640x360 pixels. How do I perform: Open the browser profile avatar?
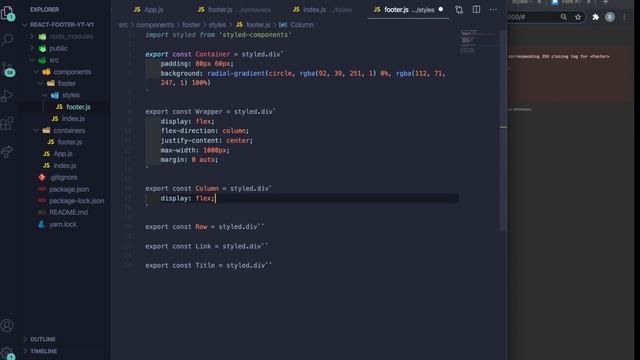610,17
